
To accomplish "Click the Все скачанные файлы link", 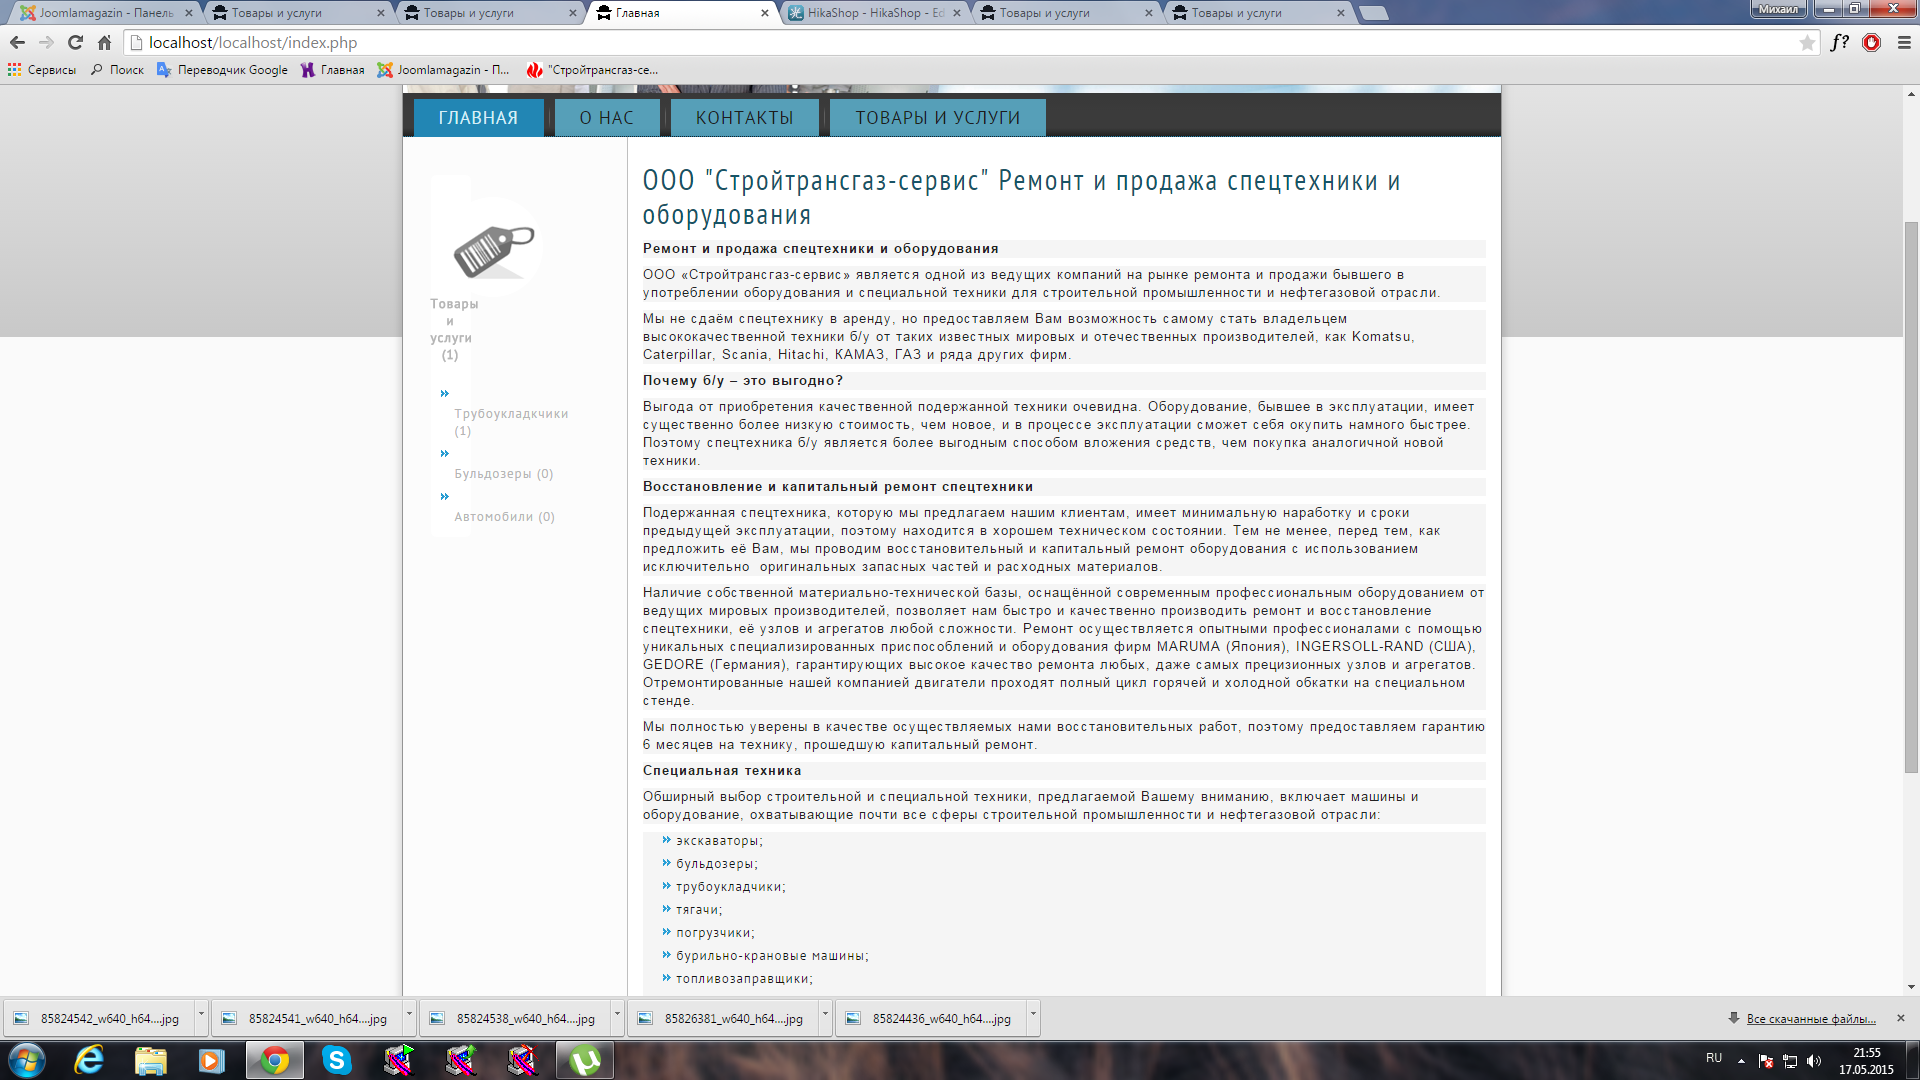I will 1810,1019.
